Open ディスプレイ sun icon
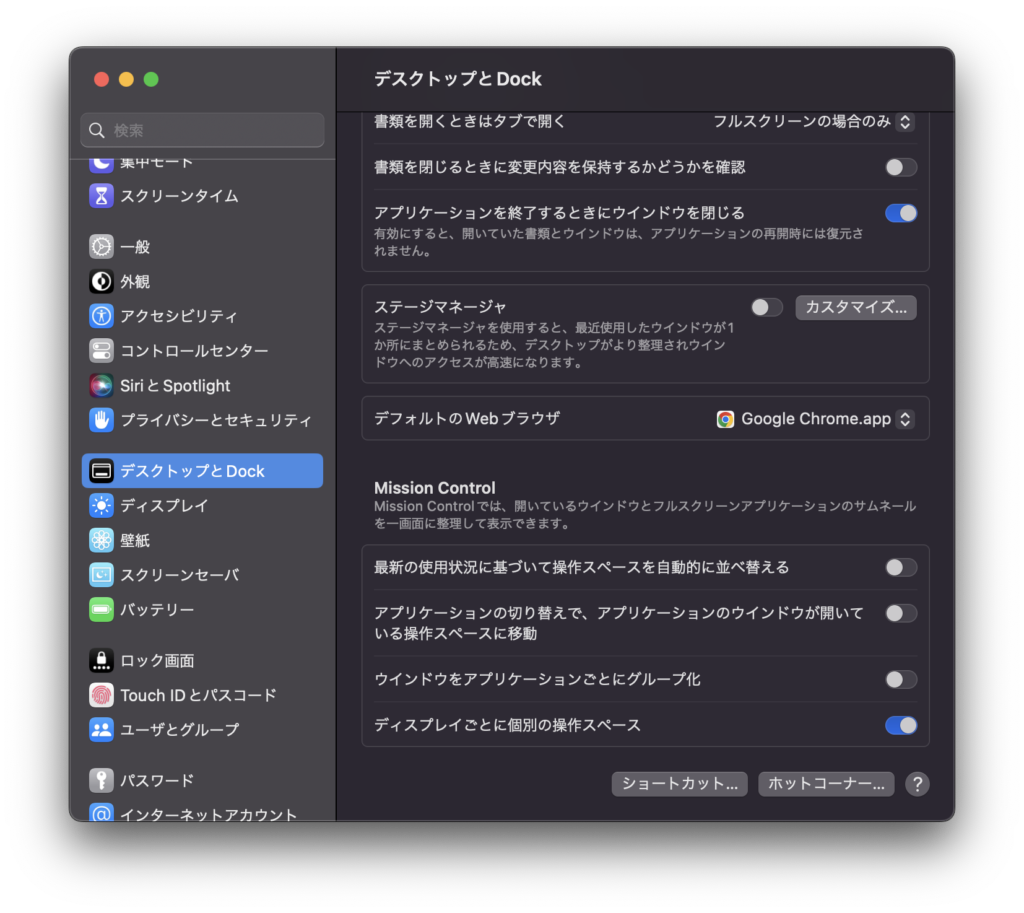 101,505
